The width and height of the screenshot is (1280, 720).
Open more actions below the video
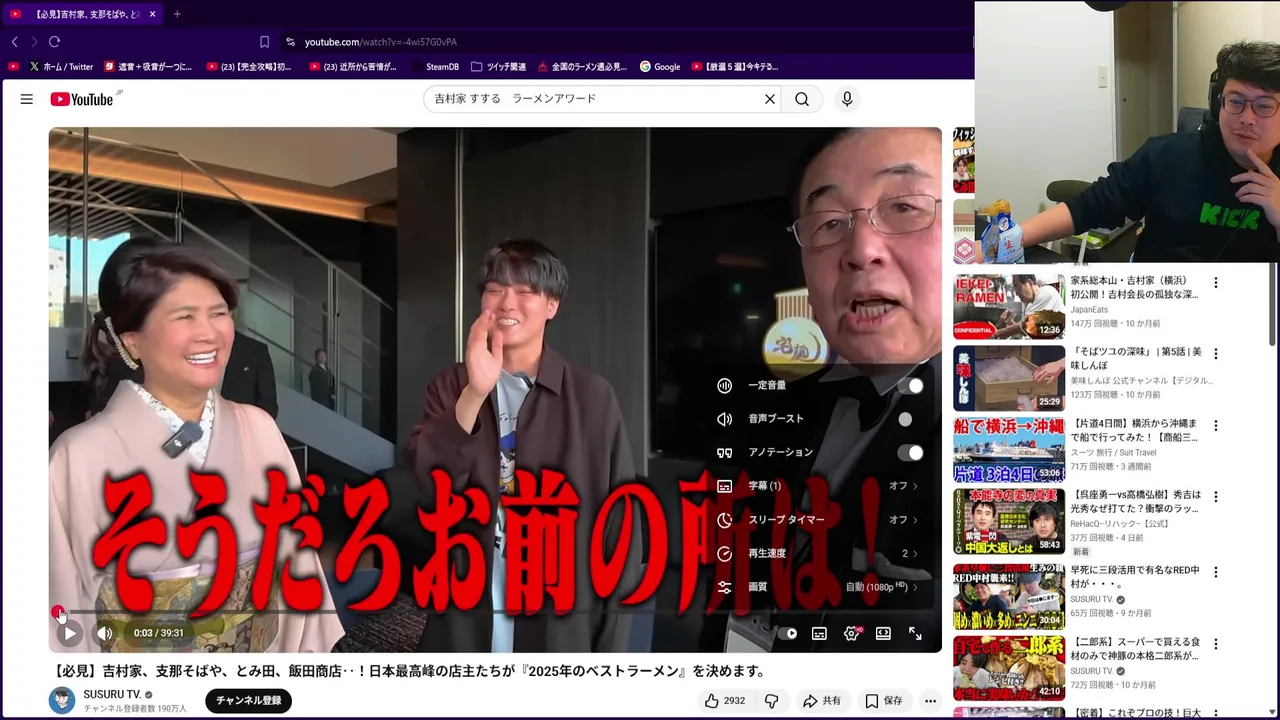[930, 701]
